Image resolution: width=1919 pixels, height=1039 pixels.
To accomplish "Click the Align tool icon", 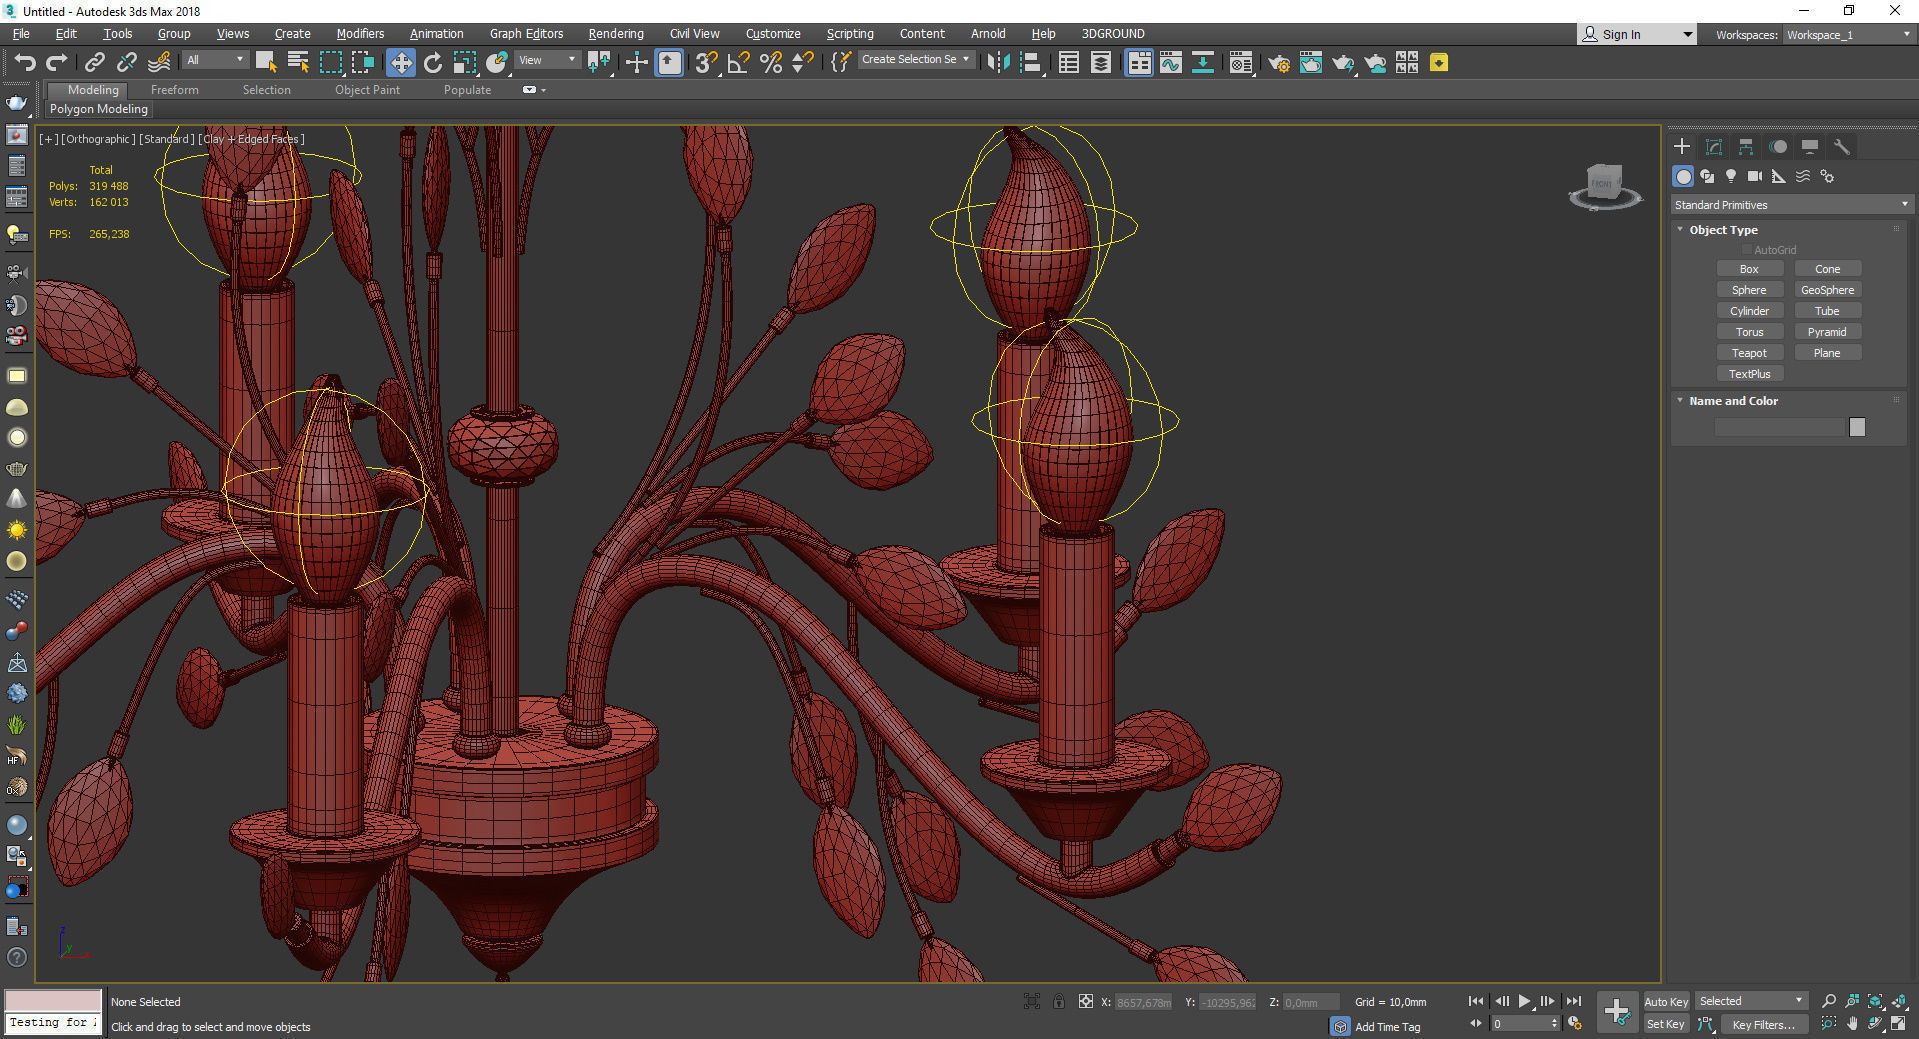I will tap(1031, 62).
